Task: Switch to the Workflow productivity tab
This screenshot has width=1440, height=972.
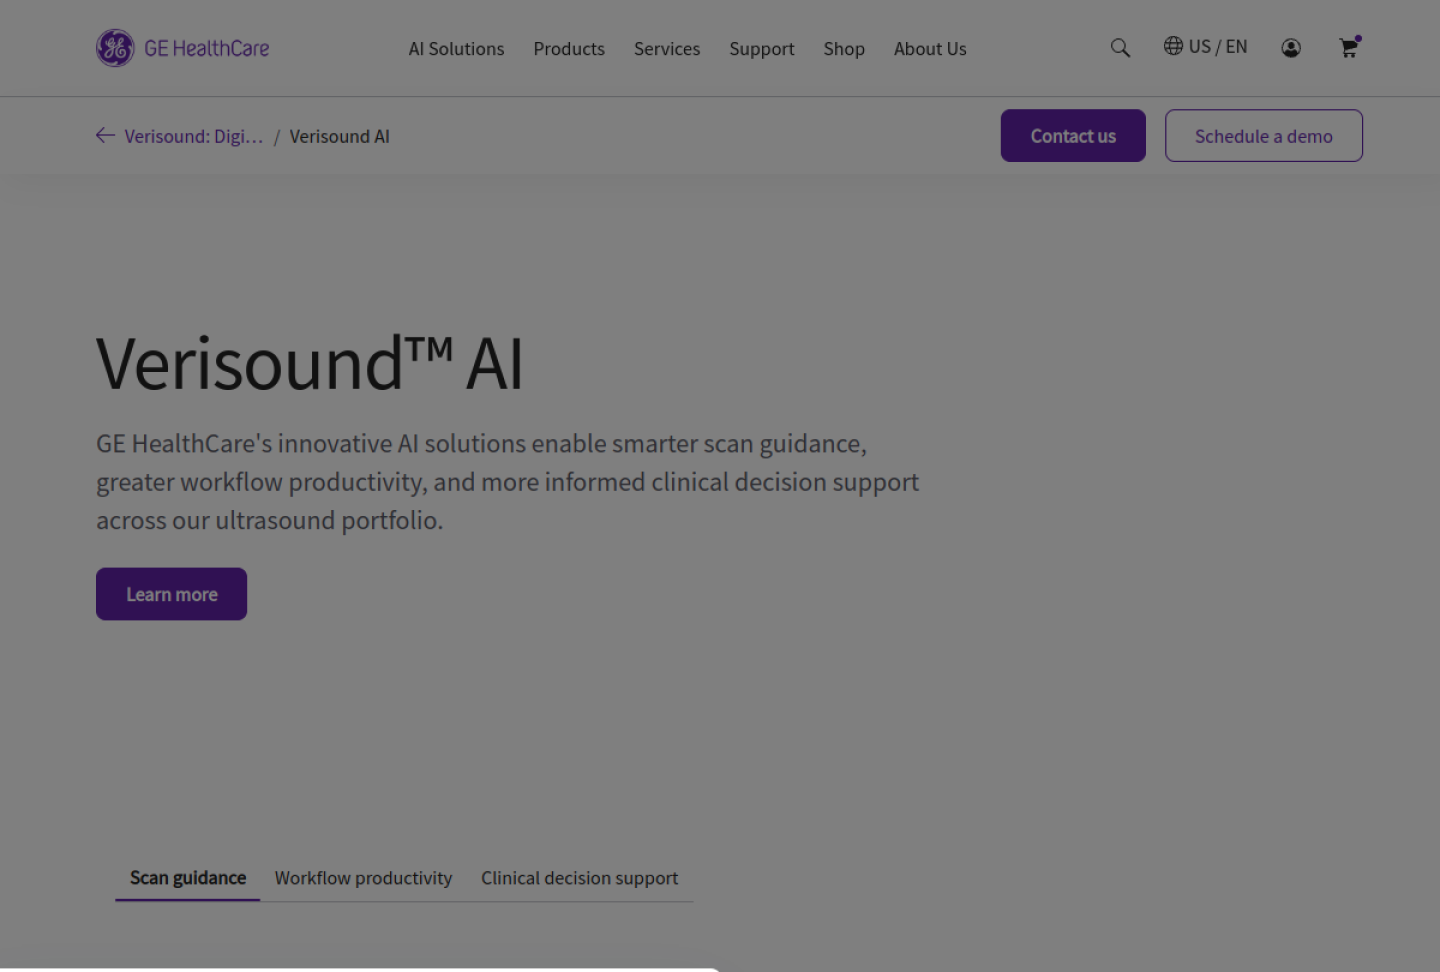Action: pyautogui.click(x=363, y=878)
